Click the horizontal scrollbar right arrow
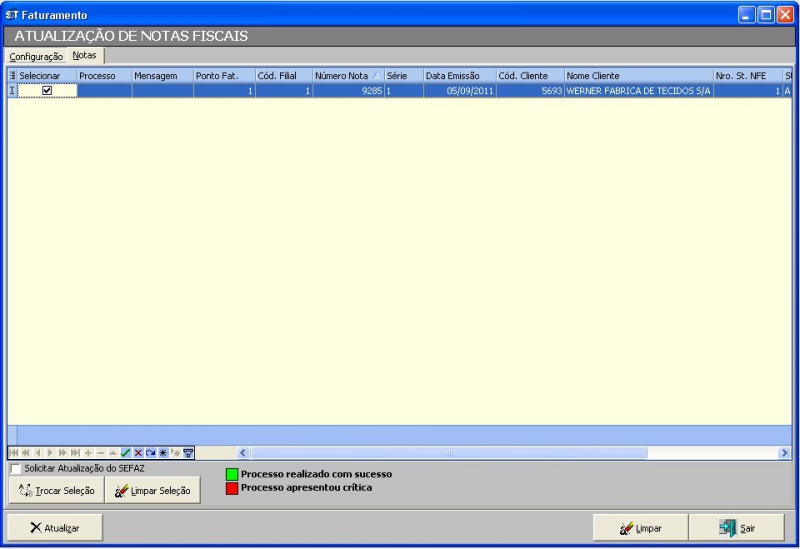The width and height of the screenshot is (800, 549). coord(785,453)
